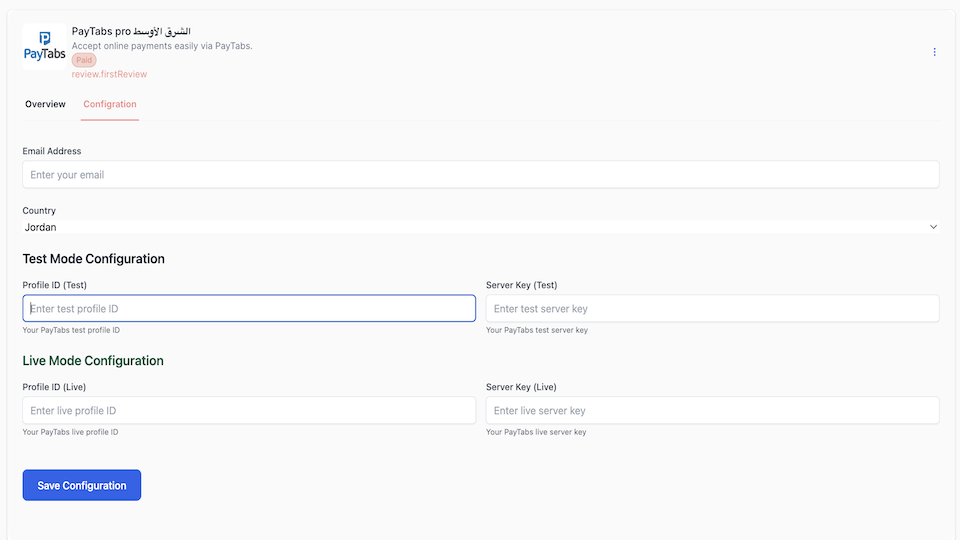Click the Country dropdown chevron arrow
The height and width of the screenshot is (540, 960).
pyautogui.click(x=933, y=227)
